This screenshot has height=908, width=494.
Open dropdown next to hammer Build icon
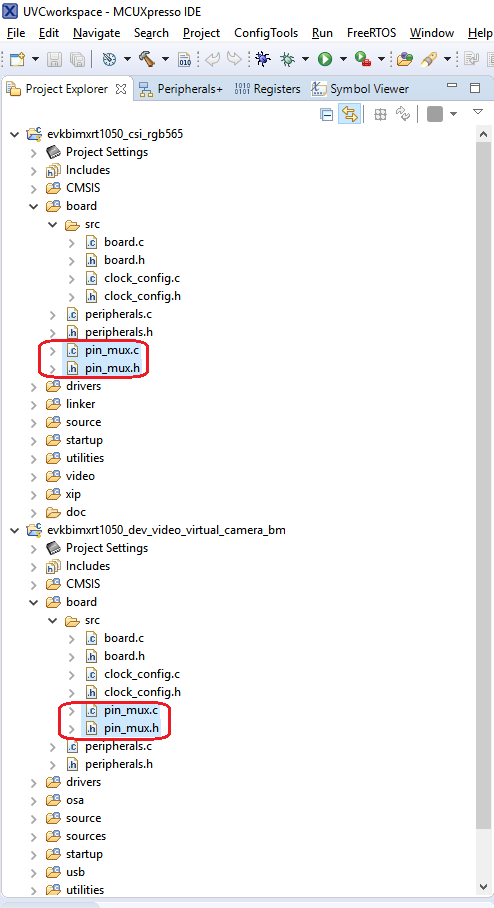point(166,59)
